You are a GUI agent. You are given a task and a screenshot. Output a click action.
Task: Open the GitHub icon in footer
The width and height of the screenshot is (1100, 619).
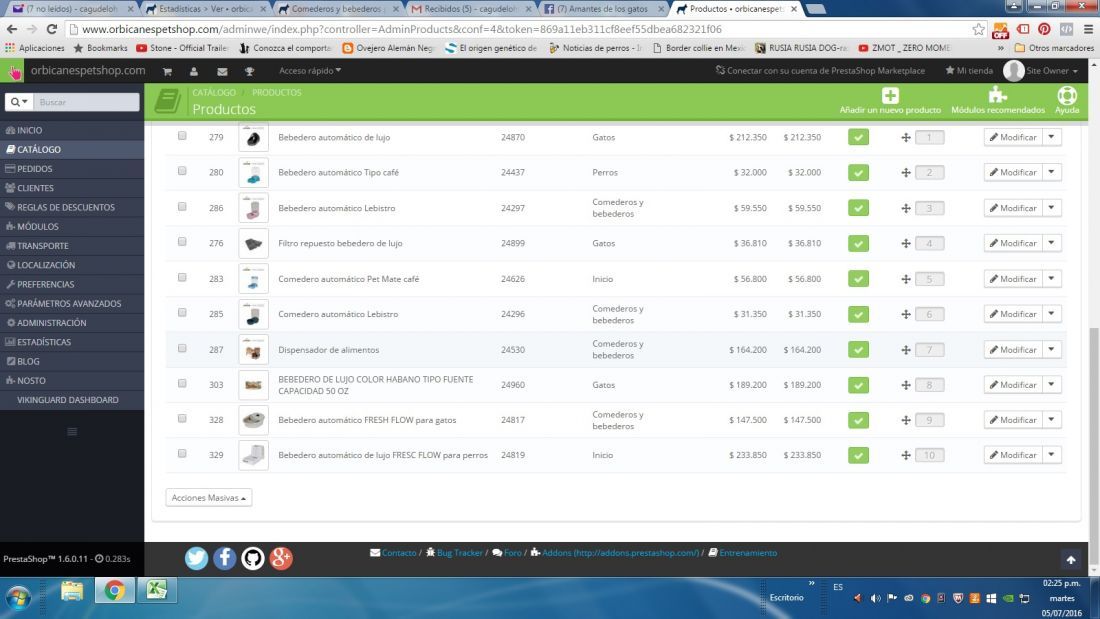(253, 558)
